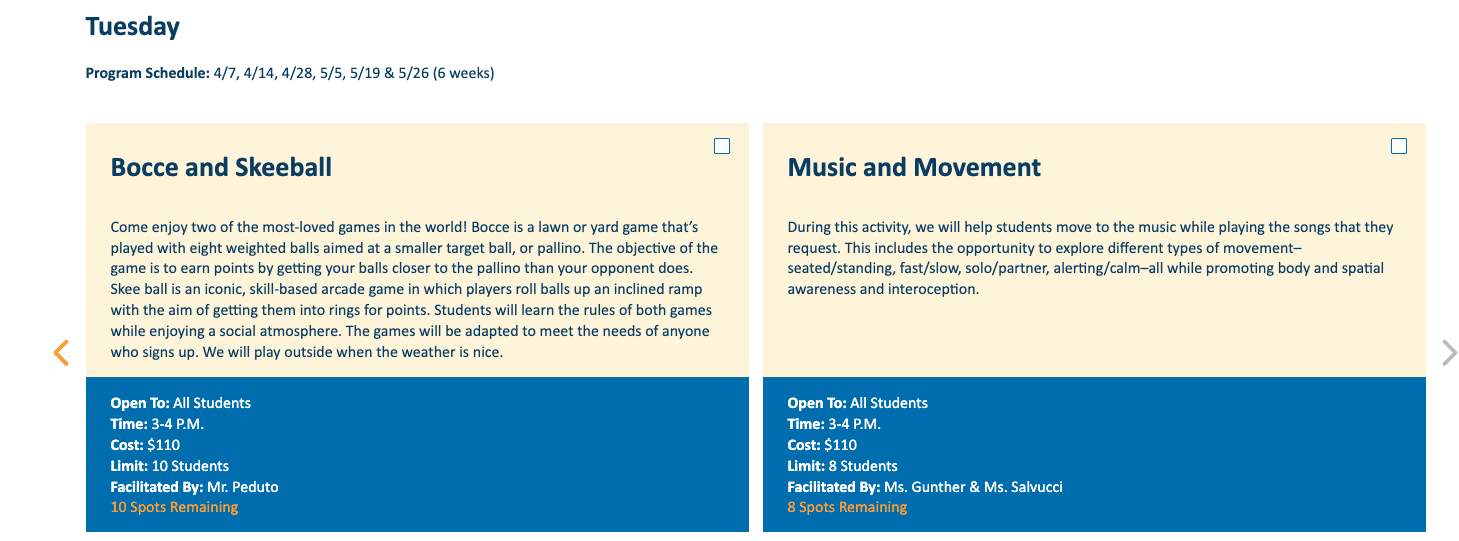Select the Music and Movement checkbox
1459x541 pixels.
(1399, 146)
